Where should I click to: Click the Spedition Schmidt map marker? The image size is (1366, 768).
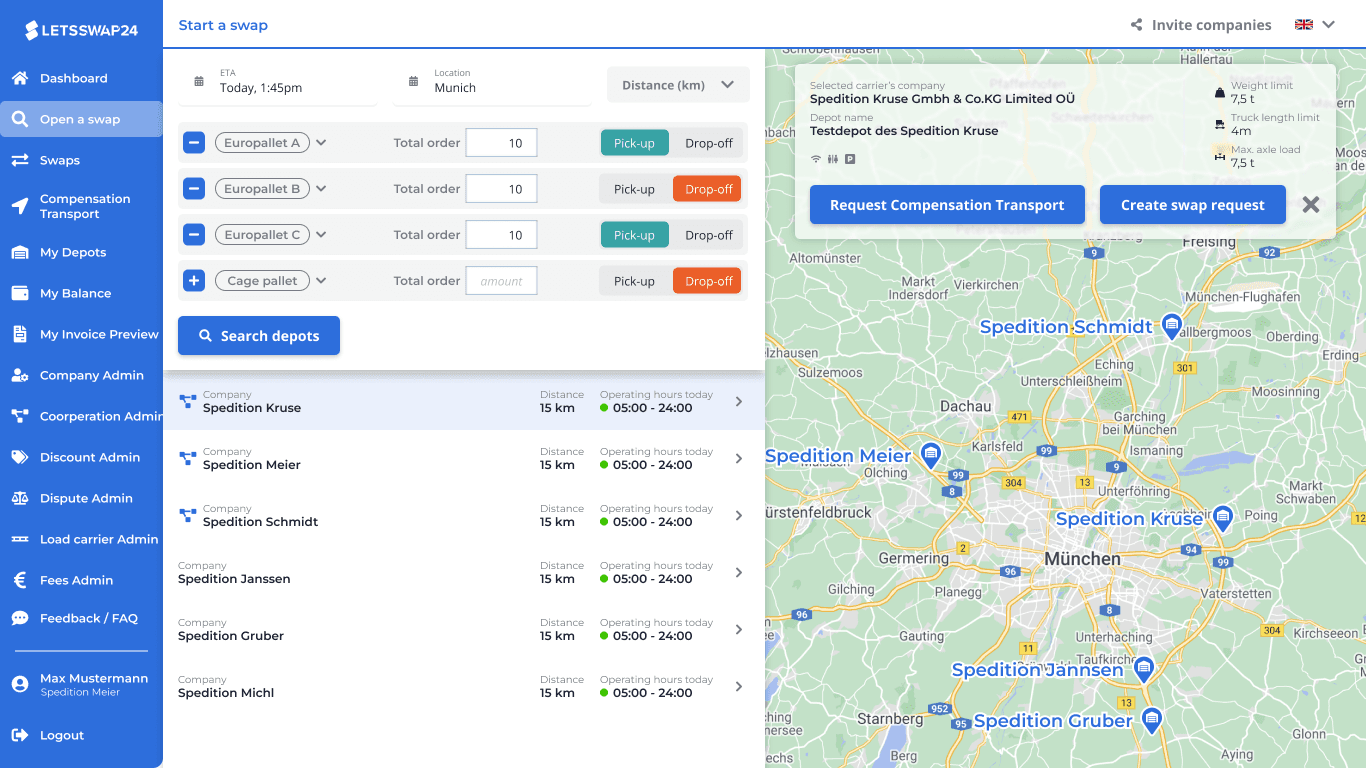pos(1172,326)
